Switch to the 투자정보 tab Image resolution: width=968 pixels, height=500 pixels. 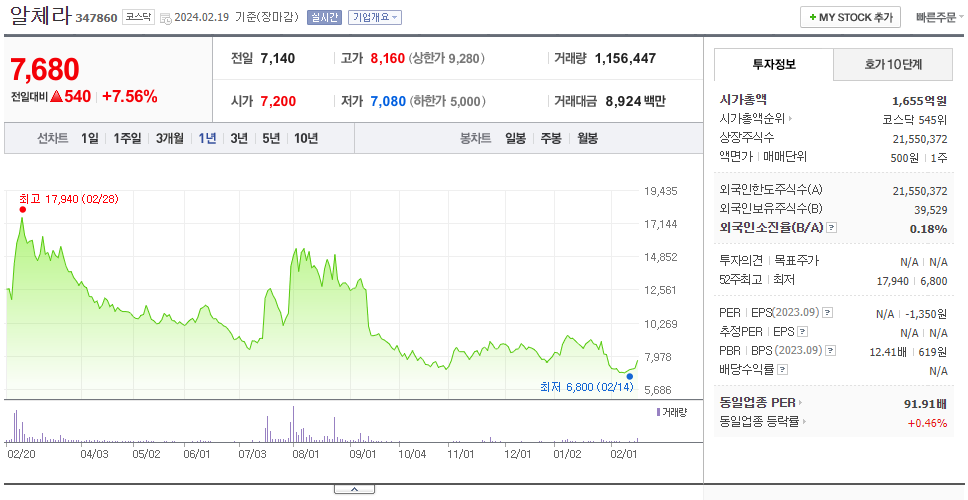[x=774, y=65]
